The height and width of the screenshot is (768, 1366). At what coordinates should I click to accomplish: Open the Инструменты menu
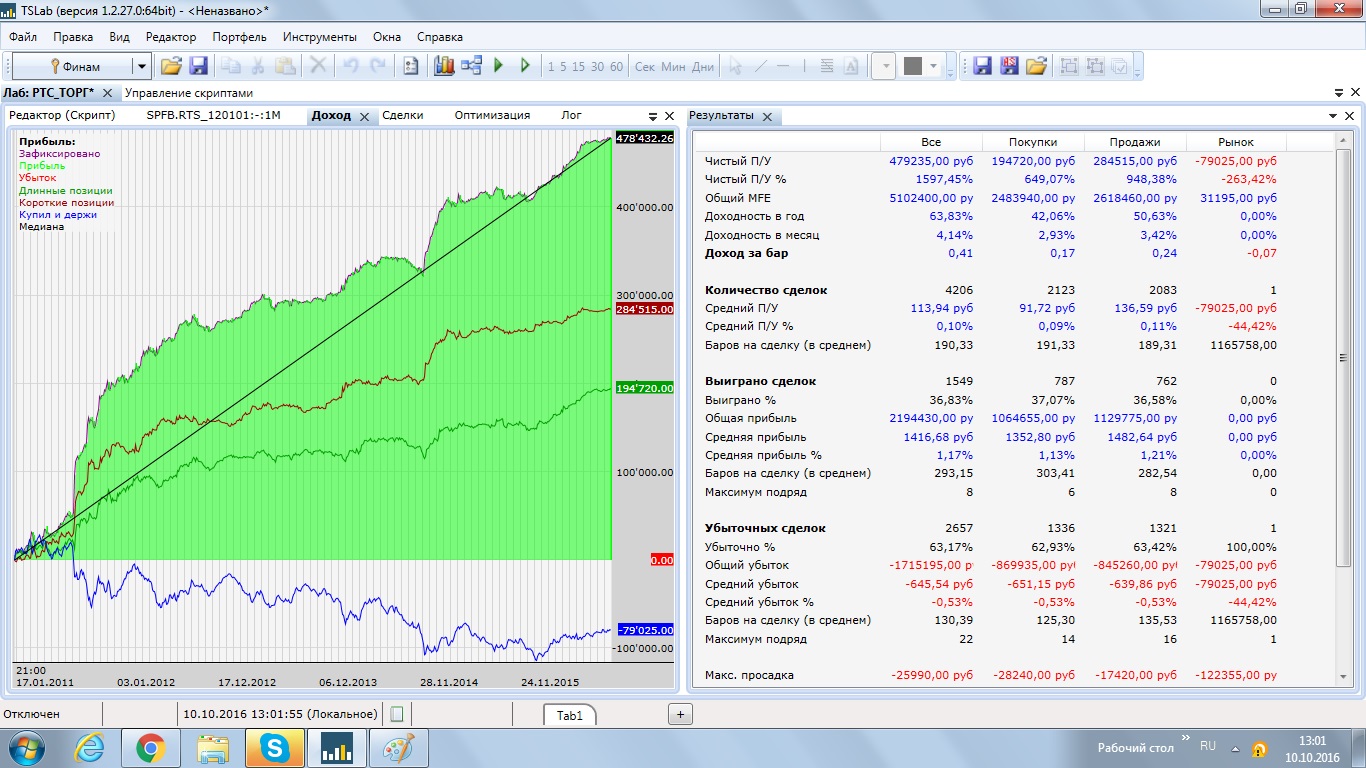click(319, 37)
